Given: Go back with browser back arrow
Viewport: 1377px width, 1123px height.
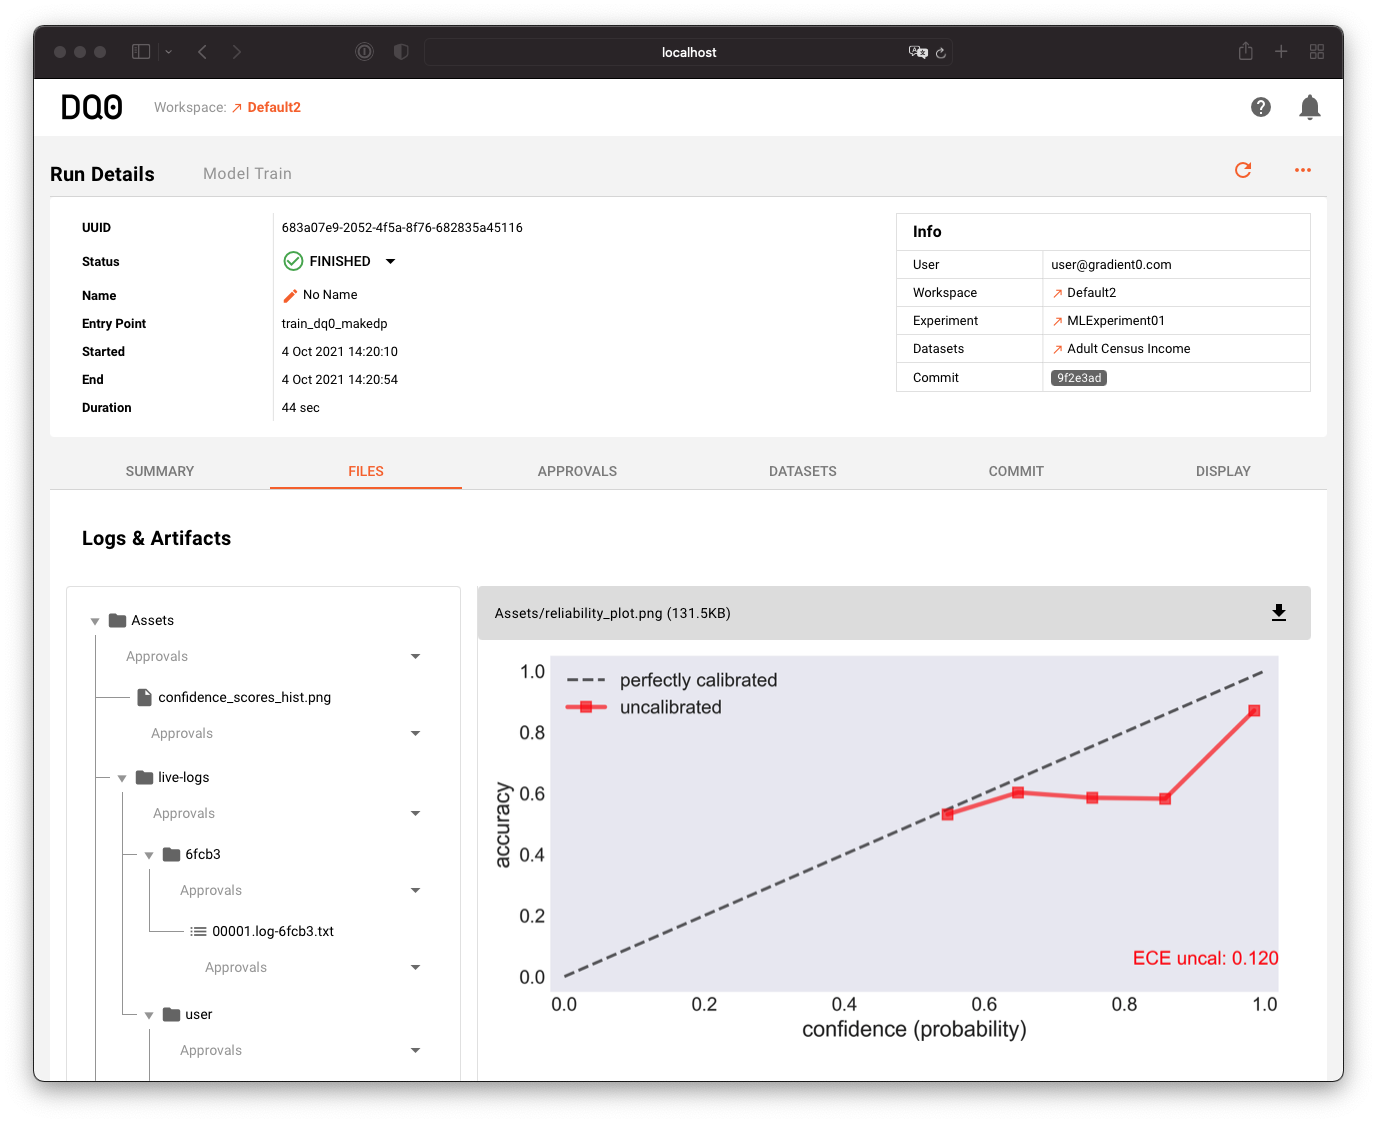Looking at the screenshot, I should pos(202,52).
